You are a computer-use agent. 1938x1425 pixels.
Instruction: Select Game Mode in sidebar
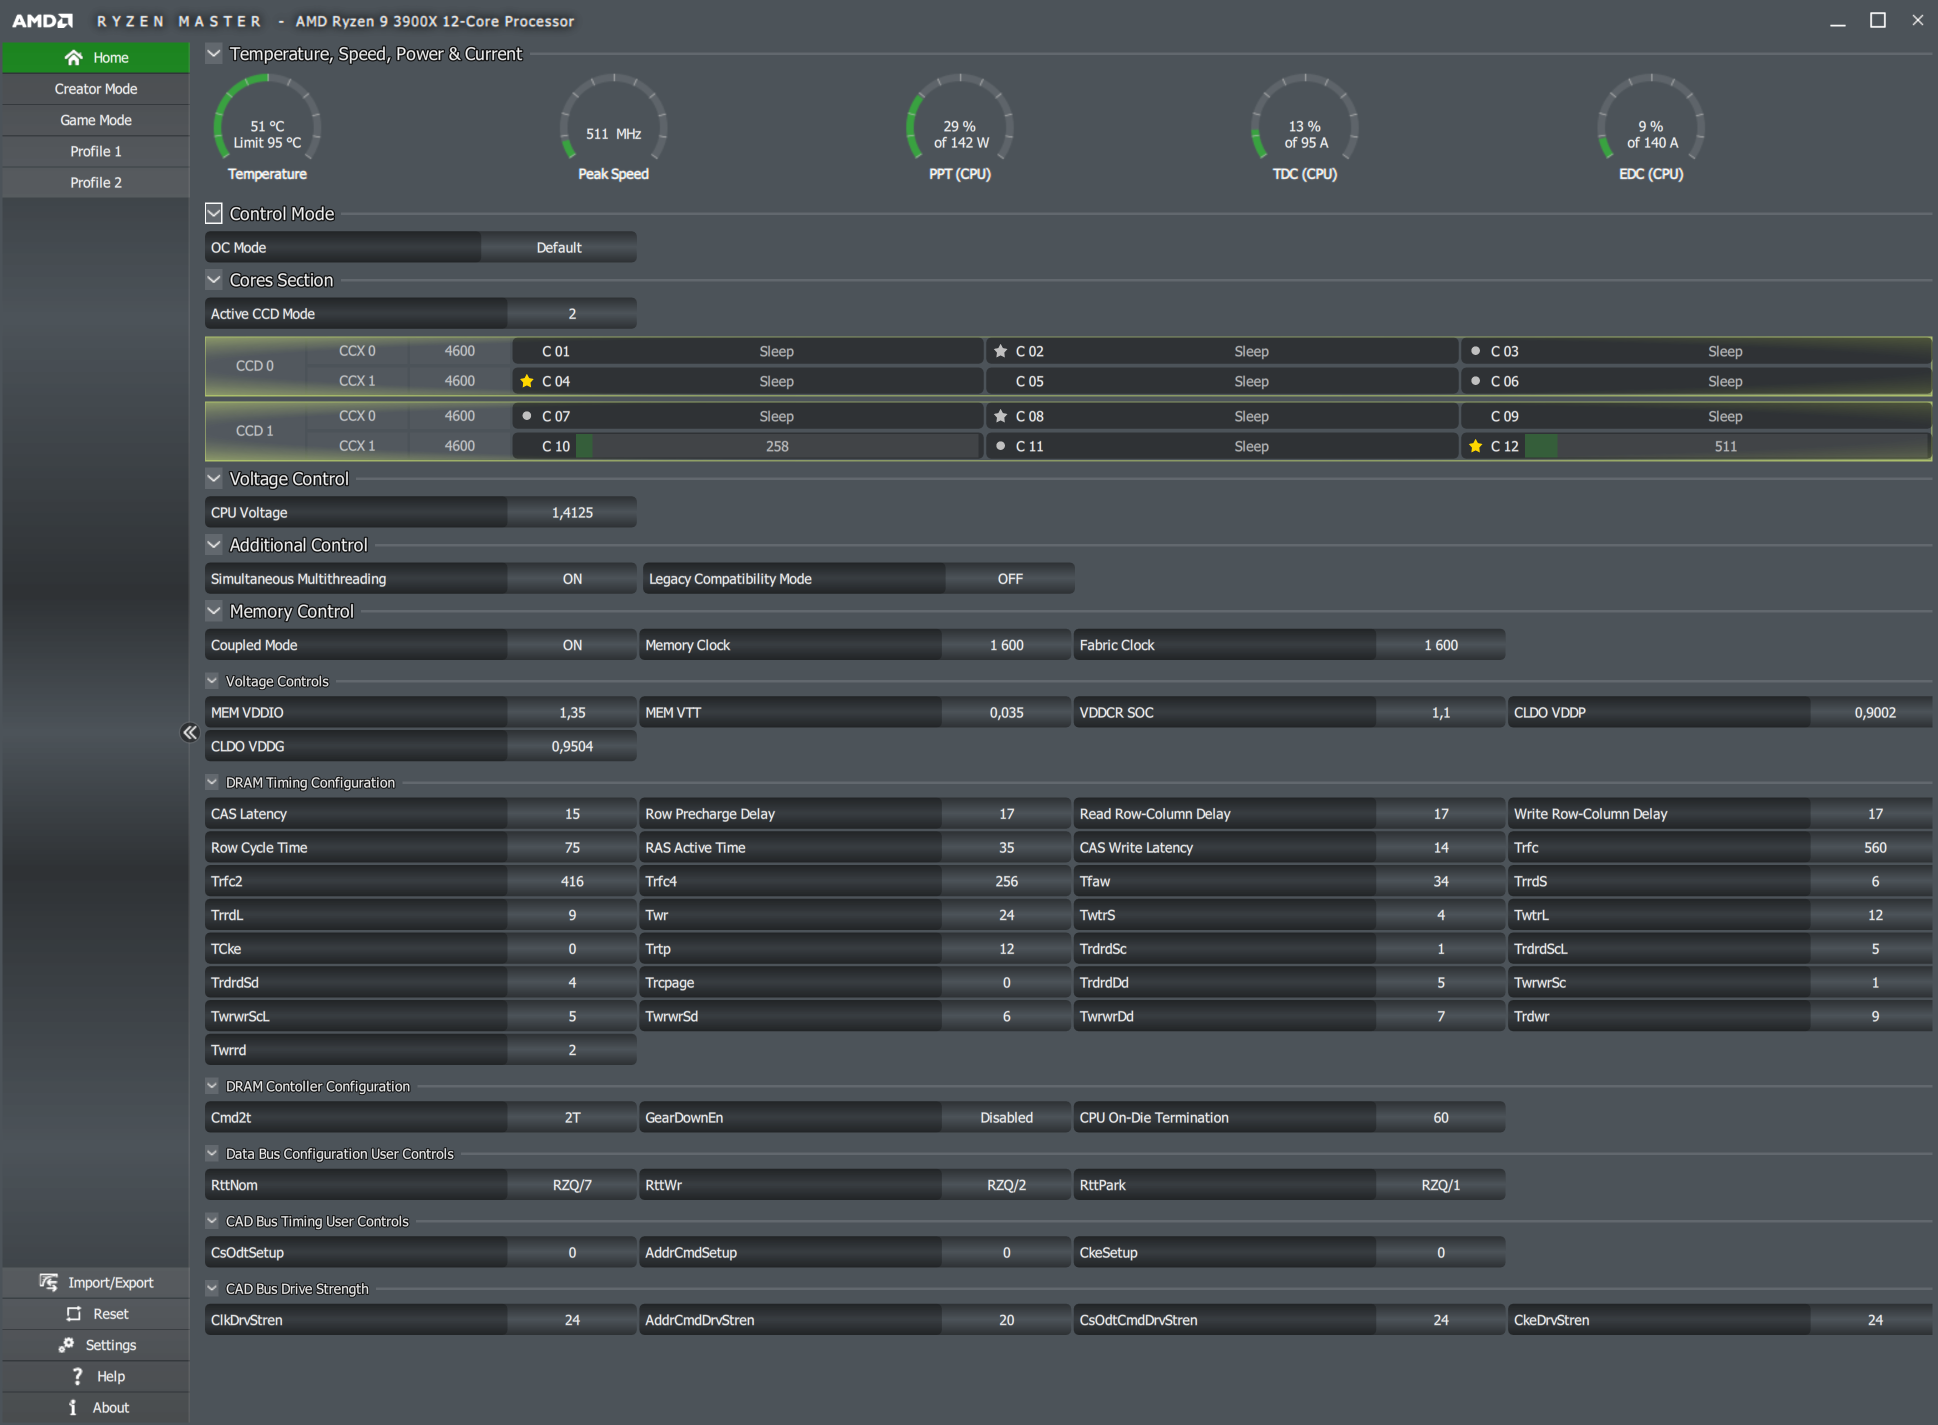[96, 120]
